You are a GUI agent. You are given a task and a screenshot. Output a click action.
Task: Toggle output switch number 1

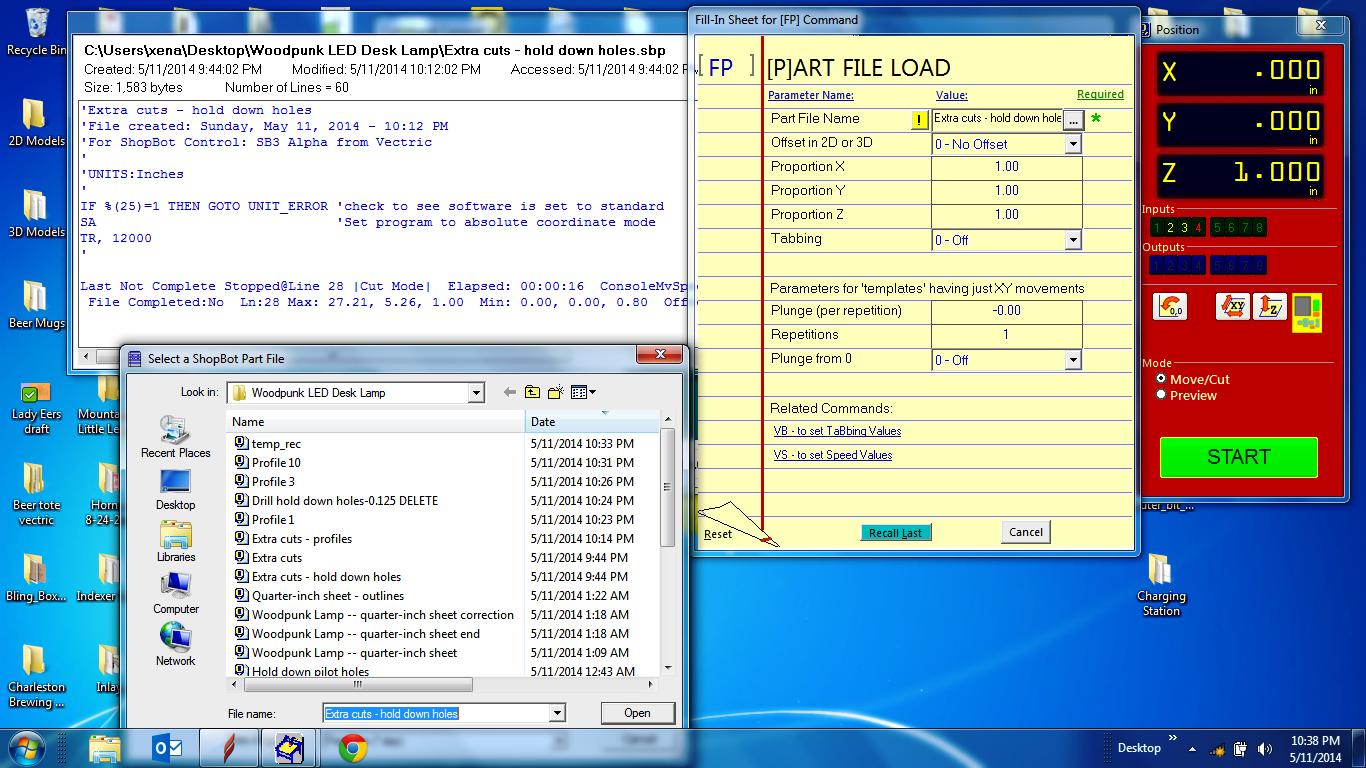(x=1157, y=265)
